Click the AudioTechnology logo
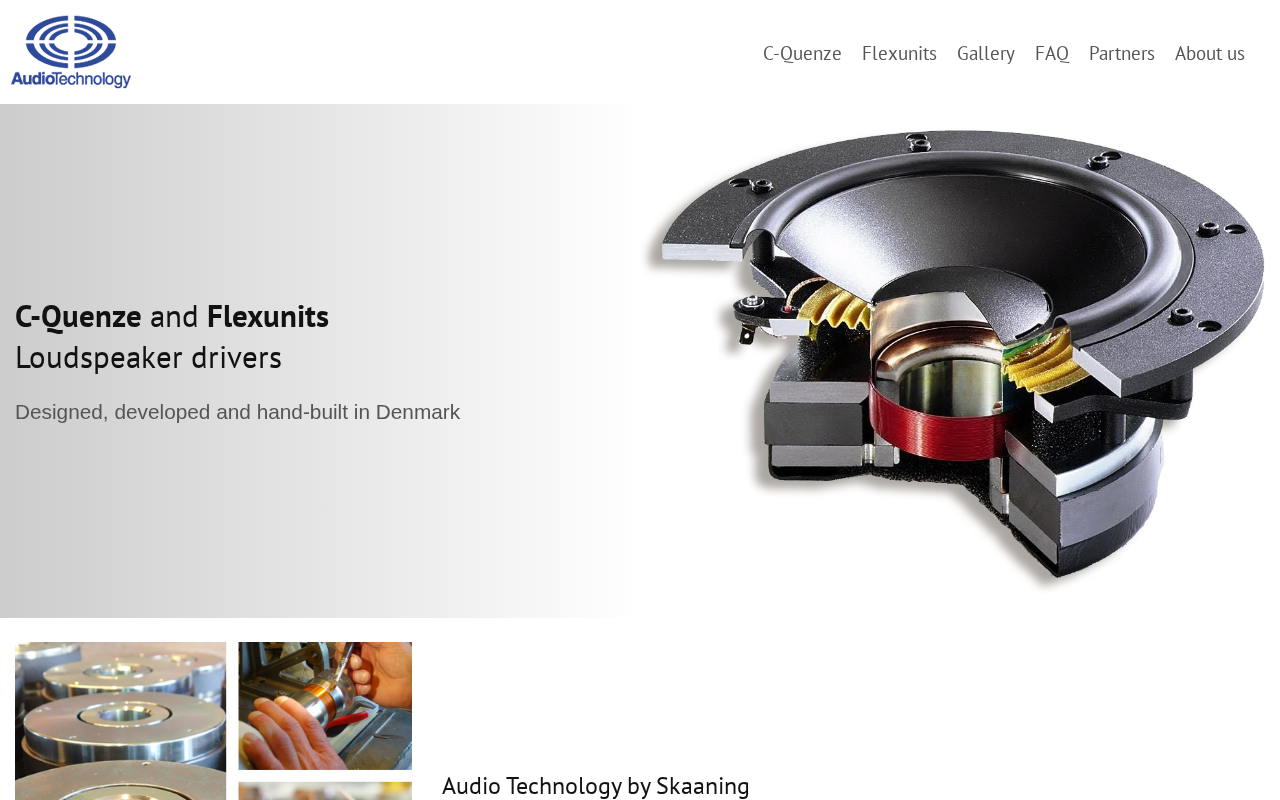 click(x=71, y=52)
